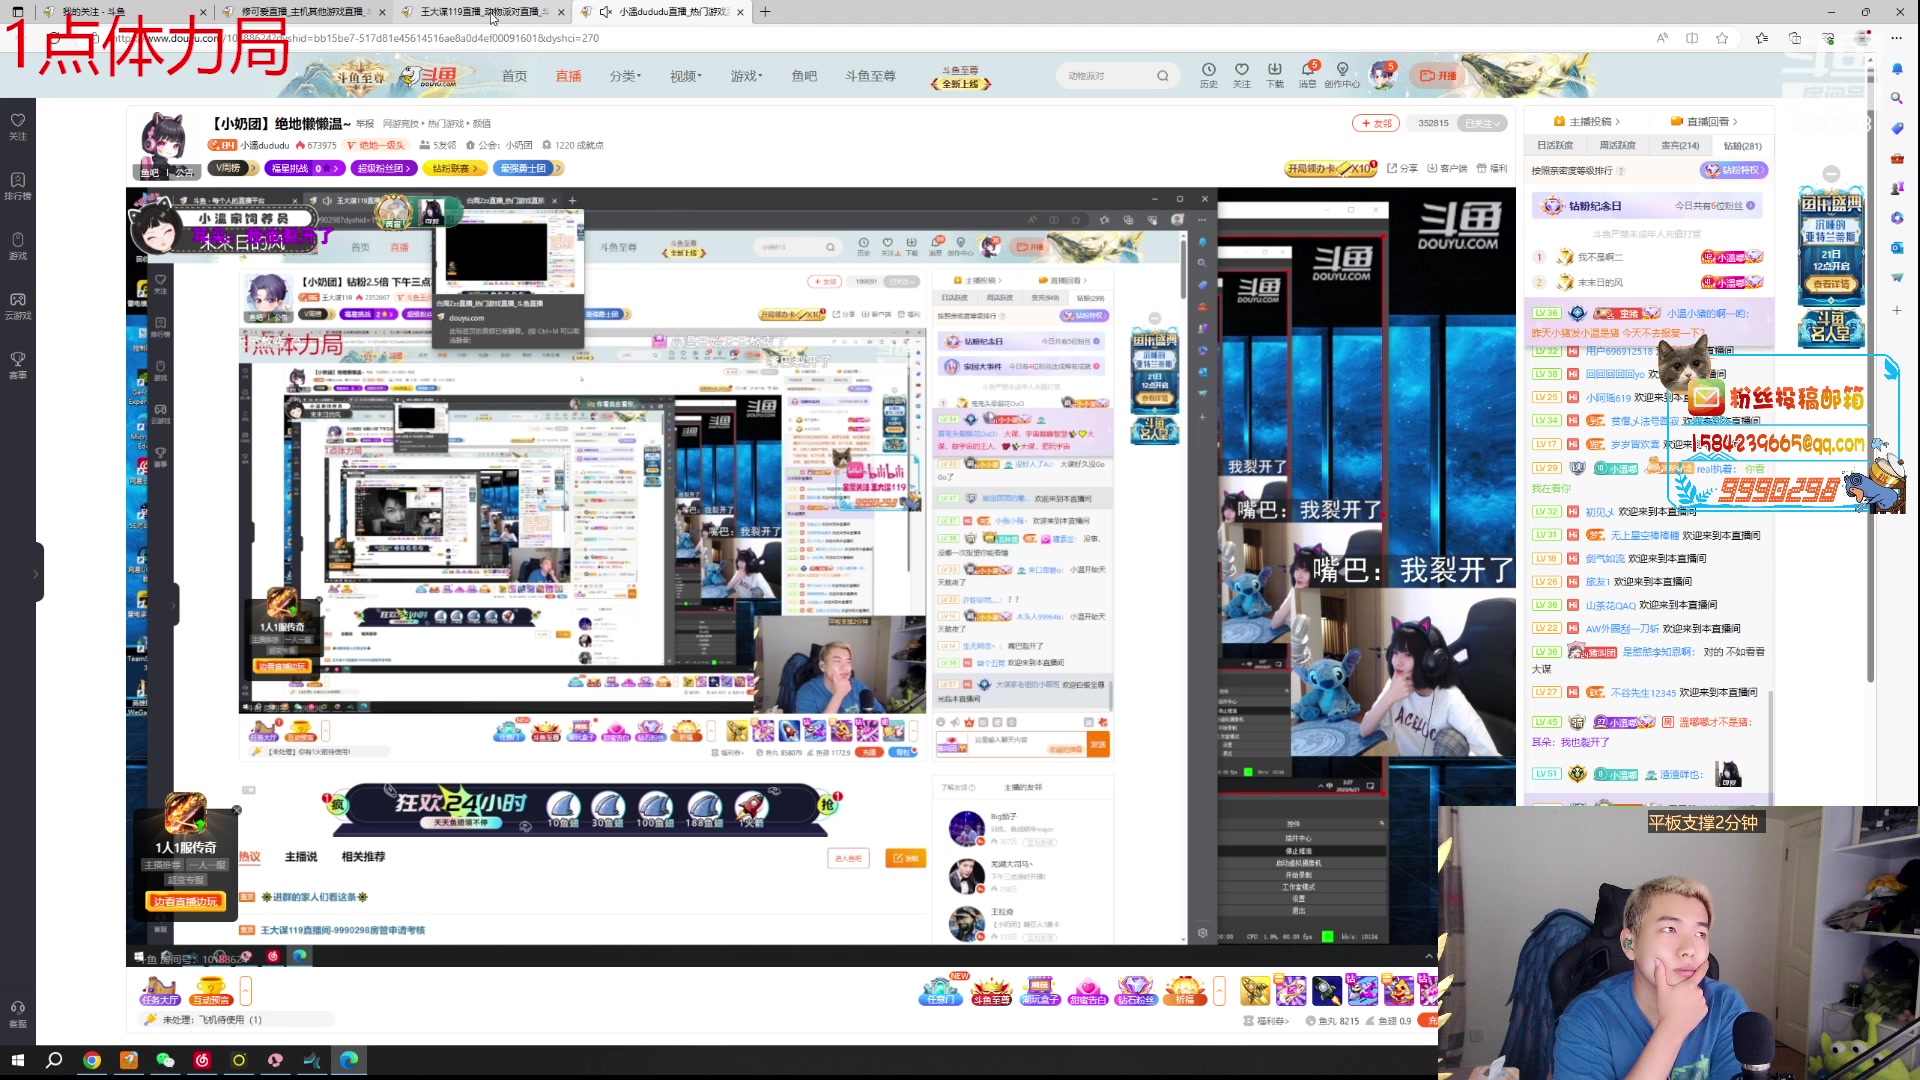Open WeChat from the Windows taskbar
The image size is (1920, 1080).
(165, 1060)
